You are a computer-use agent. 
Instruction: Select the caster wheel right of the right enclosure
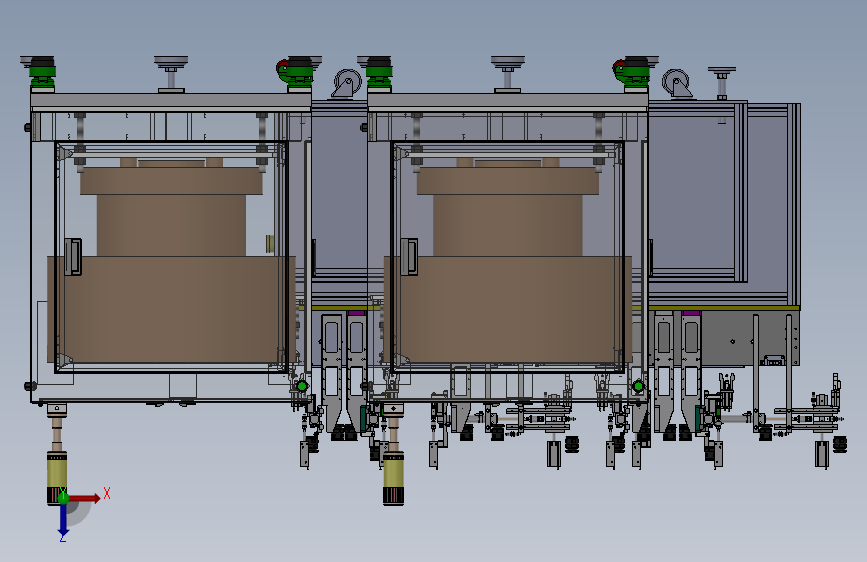tap(677, 84)
